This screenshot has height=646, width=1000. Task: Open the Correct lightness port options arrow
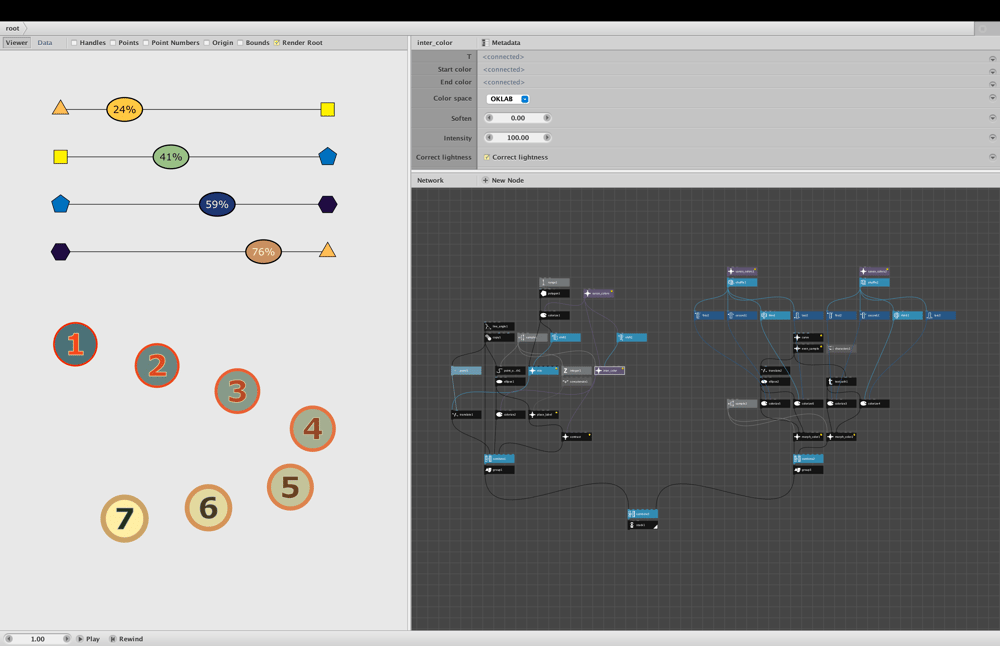pos(992,156)
